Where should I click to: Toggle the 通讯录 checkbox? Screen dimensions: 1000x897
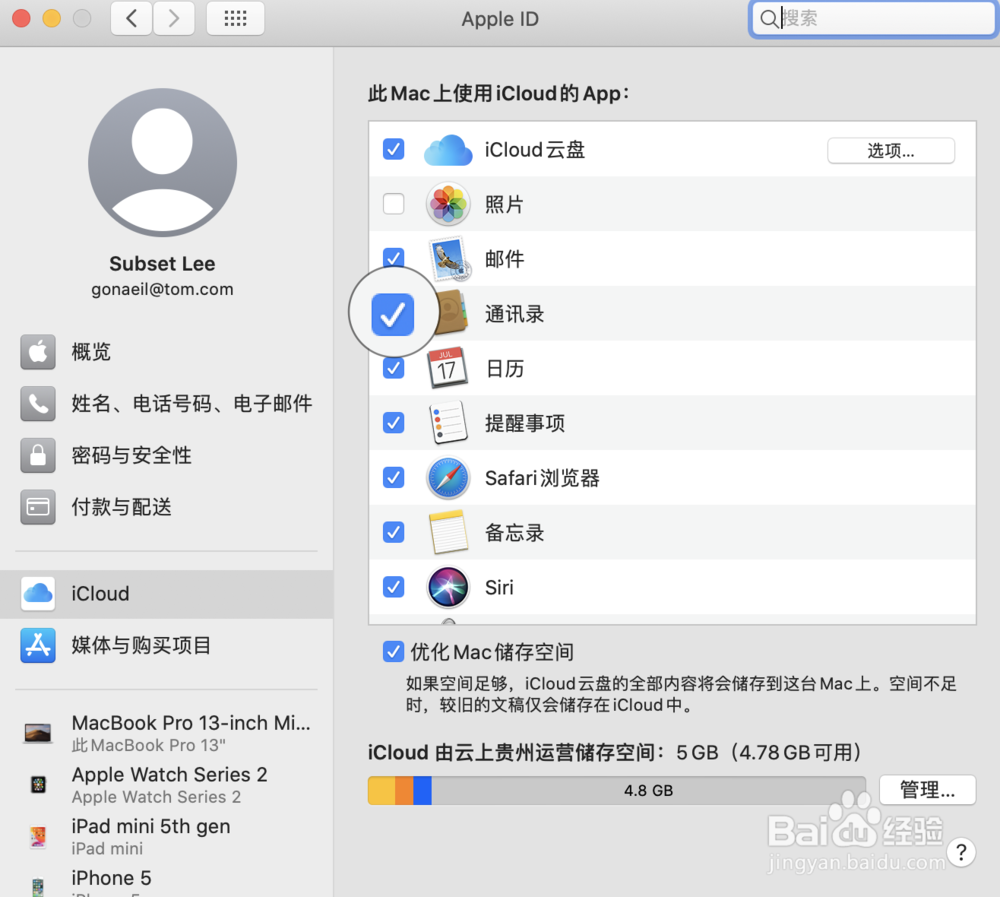(393, 314)
